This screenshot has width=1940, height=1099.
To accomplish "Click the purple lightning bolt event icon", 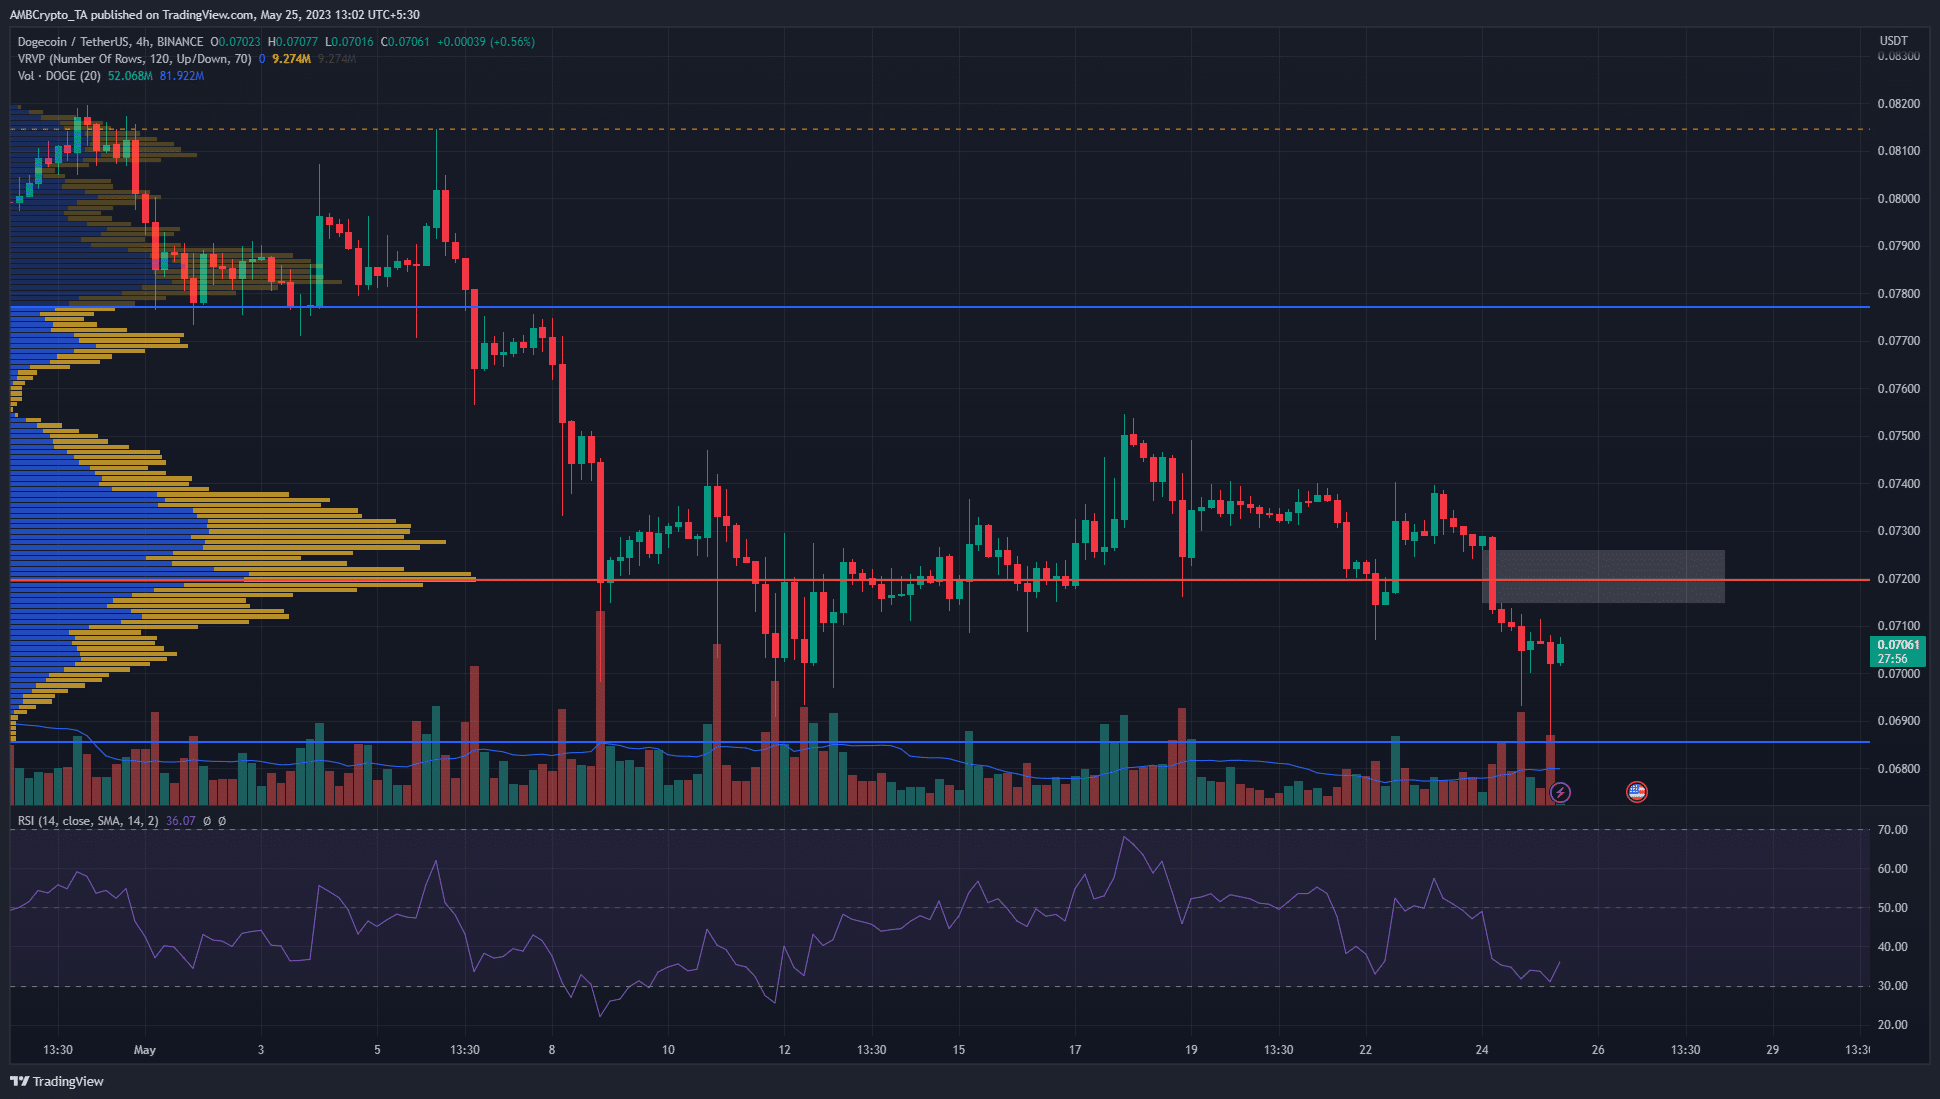I will click(1560, 793).
